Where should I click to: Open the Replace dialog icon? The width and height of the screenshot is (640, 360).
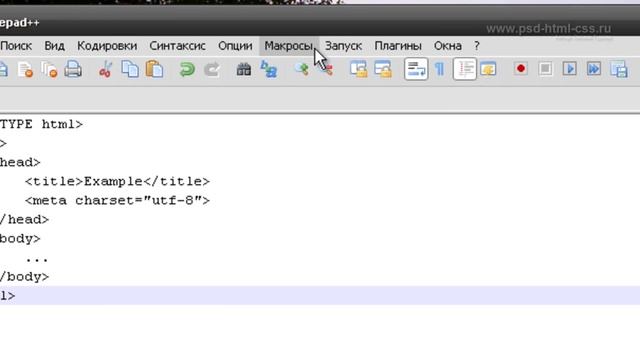point(269,69)
